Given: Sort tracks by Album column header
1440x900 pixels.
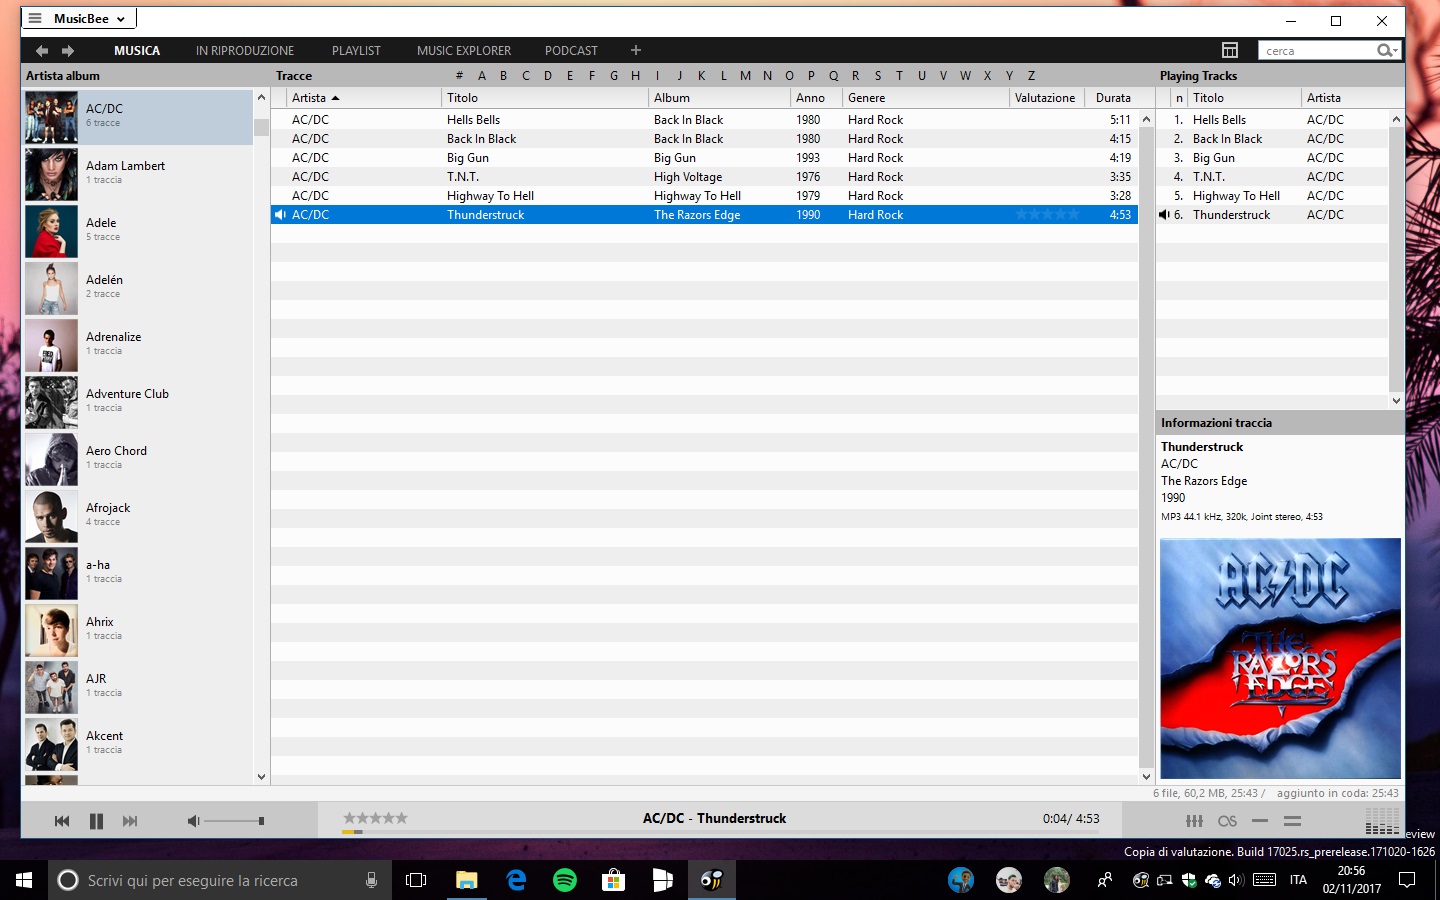Looking at the screenshot, I should point(719,98).
